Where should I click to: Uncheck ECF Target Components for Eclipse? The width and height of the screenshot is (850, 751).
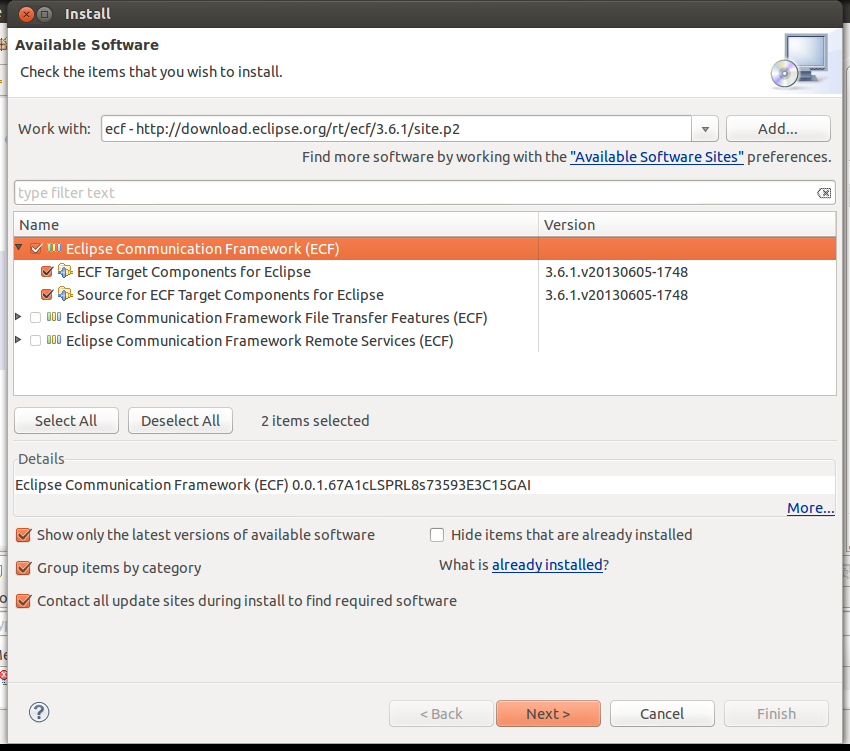pos(47,271)
